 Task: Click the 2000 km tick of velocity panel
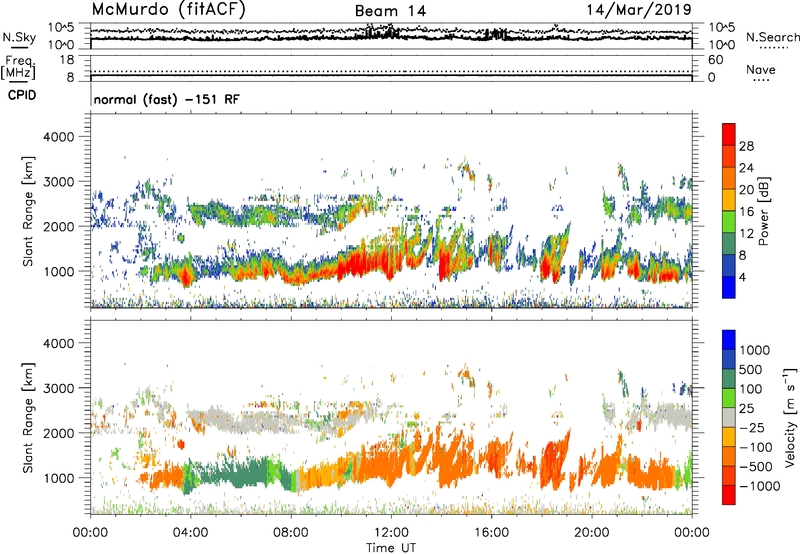click(59, 433)
